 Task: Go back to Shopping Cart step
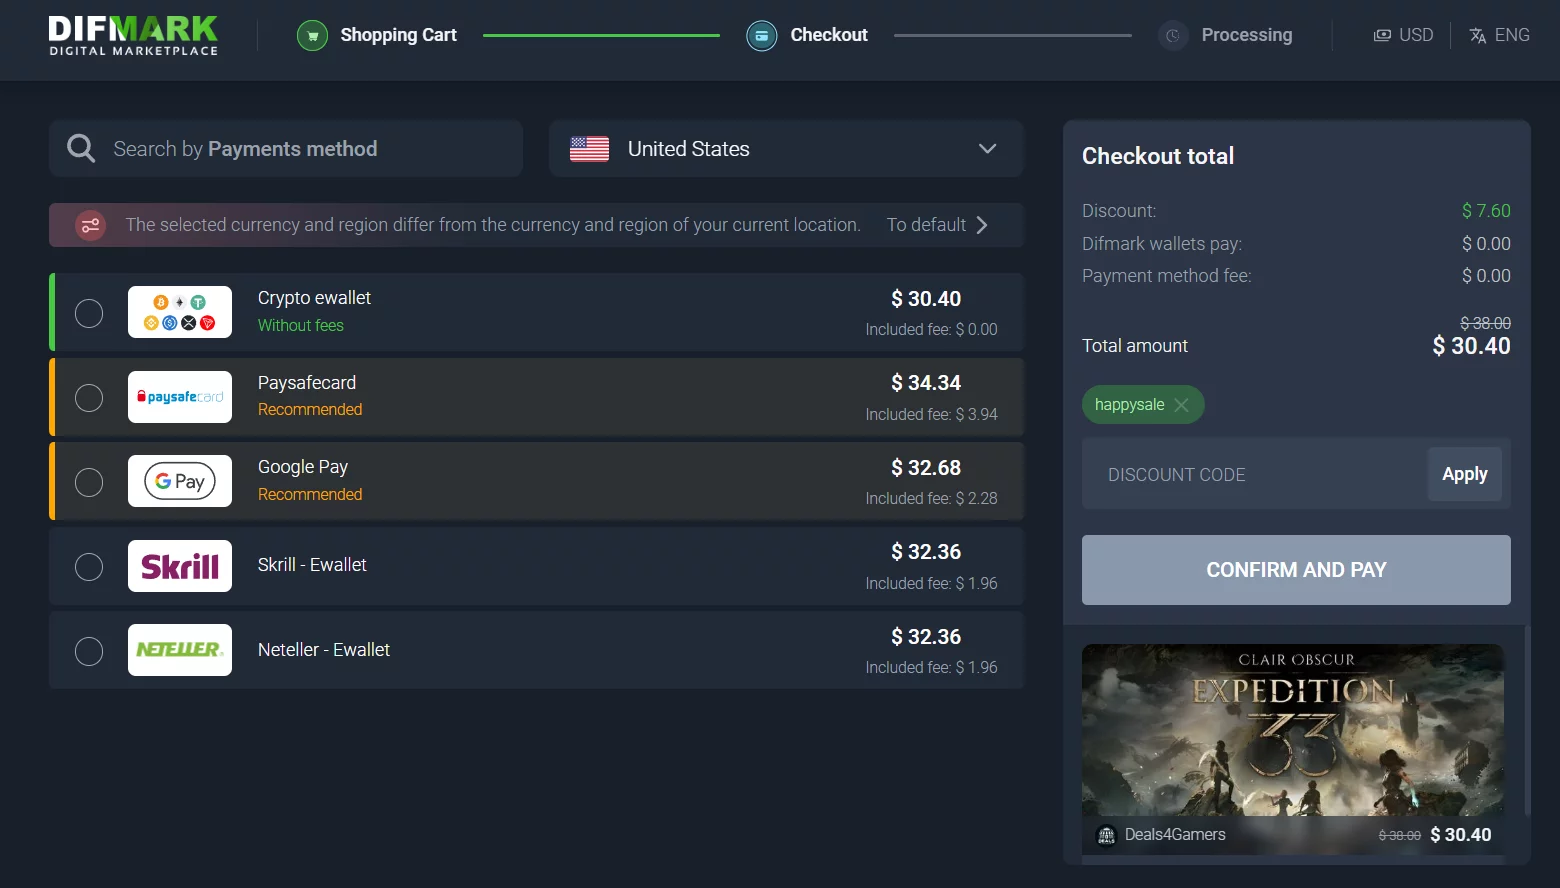pos(398,35)
